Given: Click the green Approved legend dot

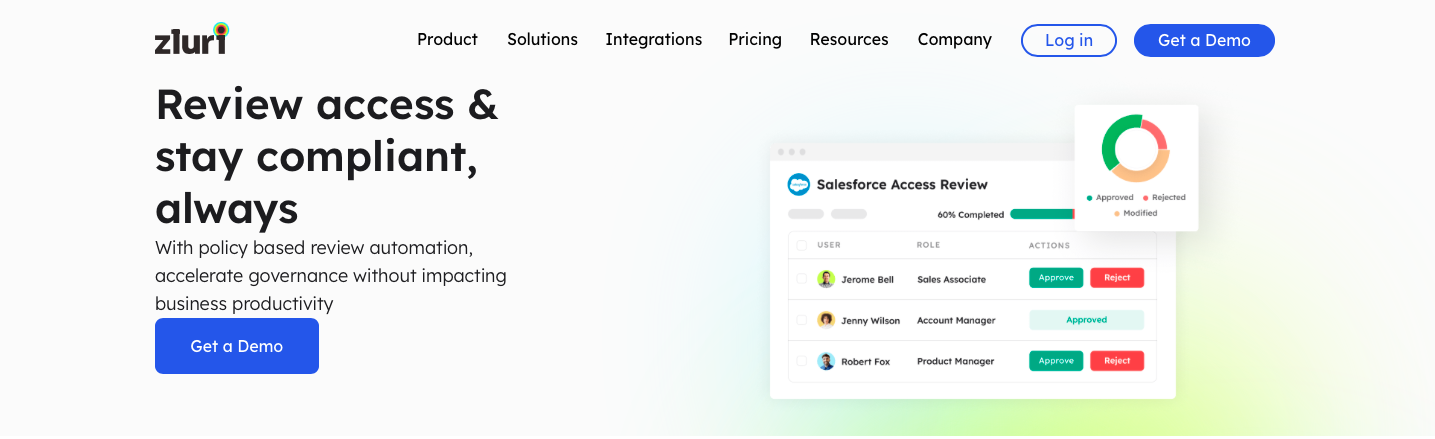Looking at the screenshot, I should click(x=1089, y=198).
